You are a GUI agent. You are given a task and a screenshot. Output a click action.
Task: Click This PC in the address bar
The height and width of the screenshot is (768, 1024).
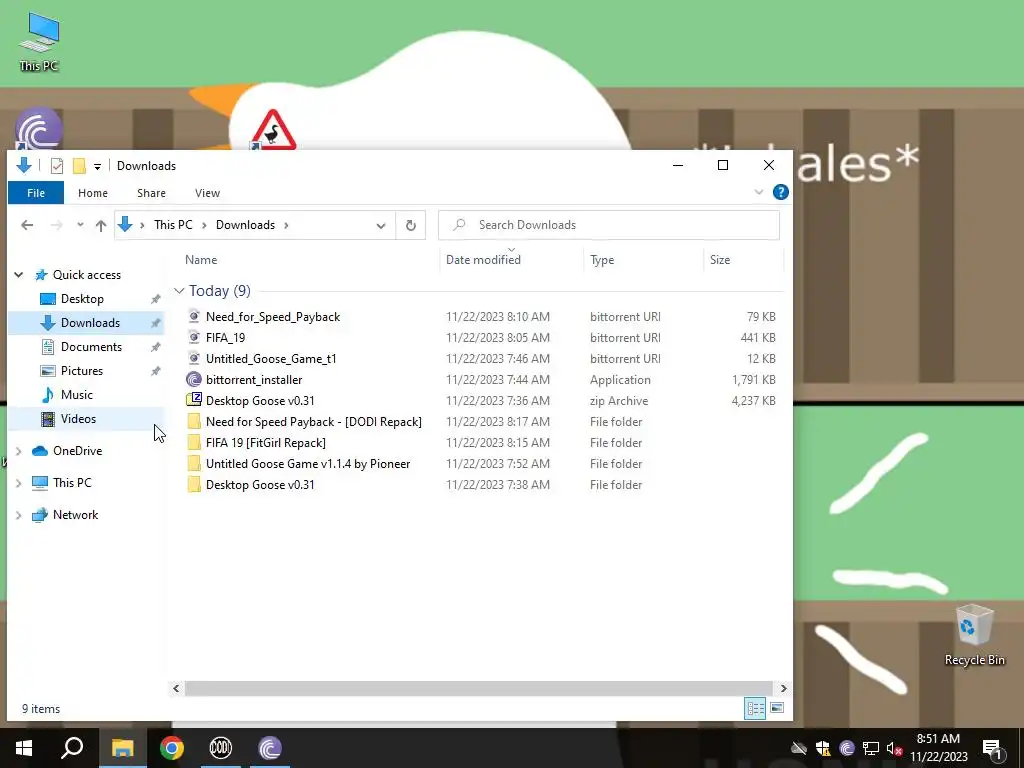click(173, 225)
